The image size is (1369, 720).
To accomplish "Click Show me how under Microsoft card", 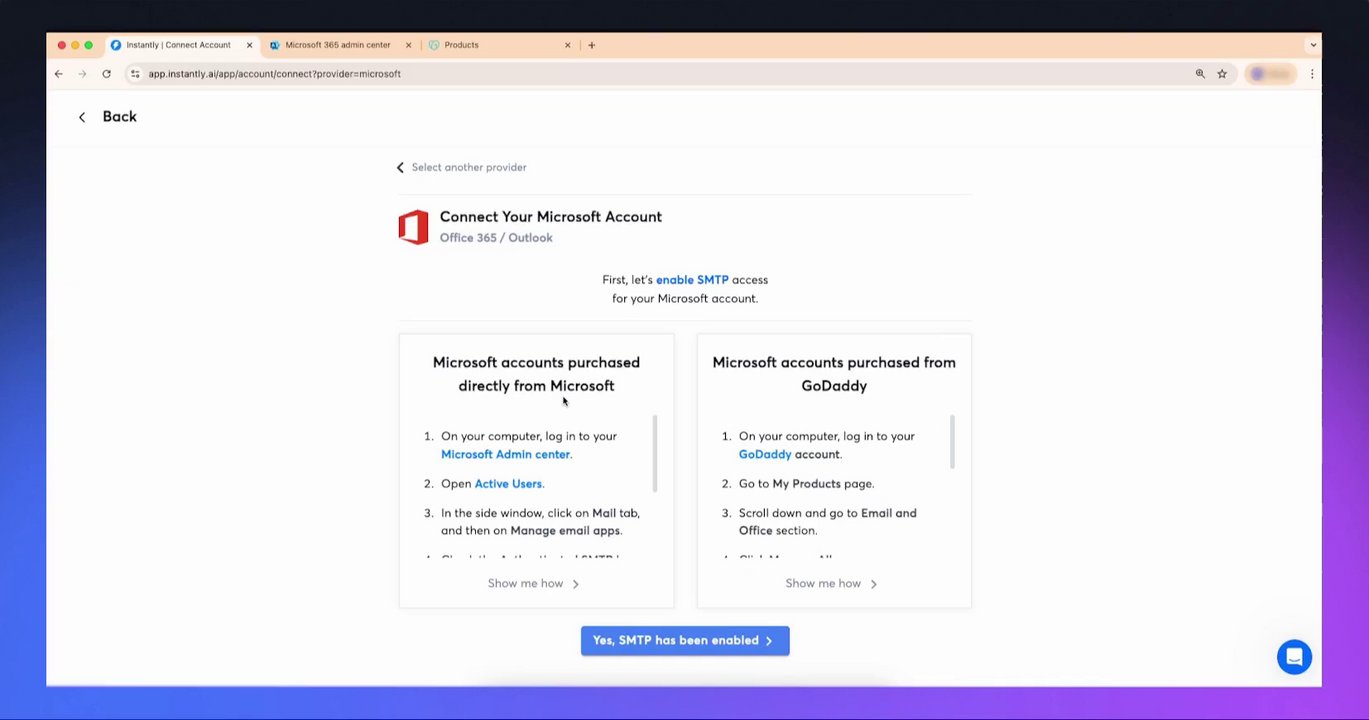I will click(x=533, y=584).
